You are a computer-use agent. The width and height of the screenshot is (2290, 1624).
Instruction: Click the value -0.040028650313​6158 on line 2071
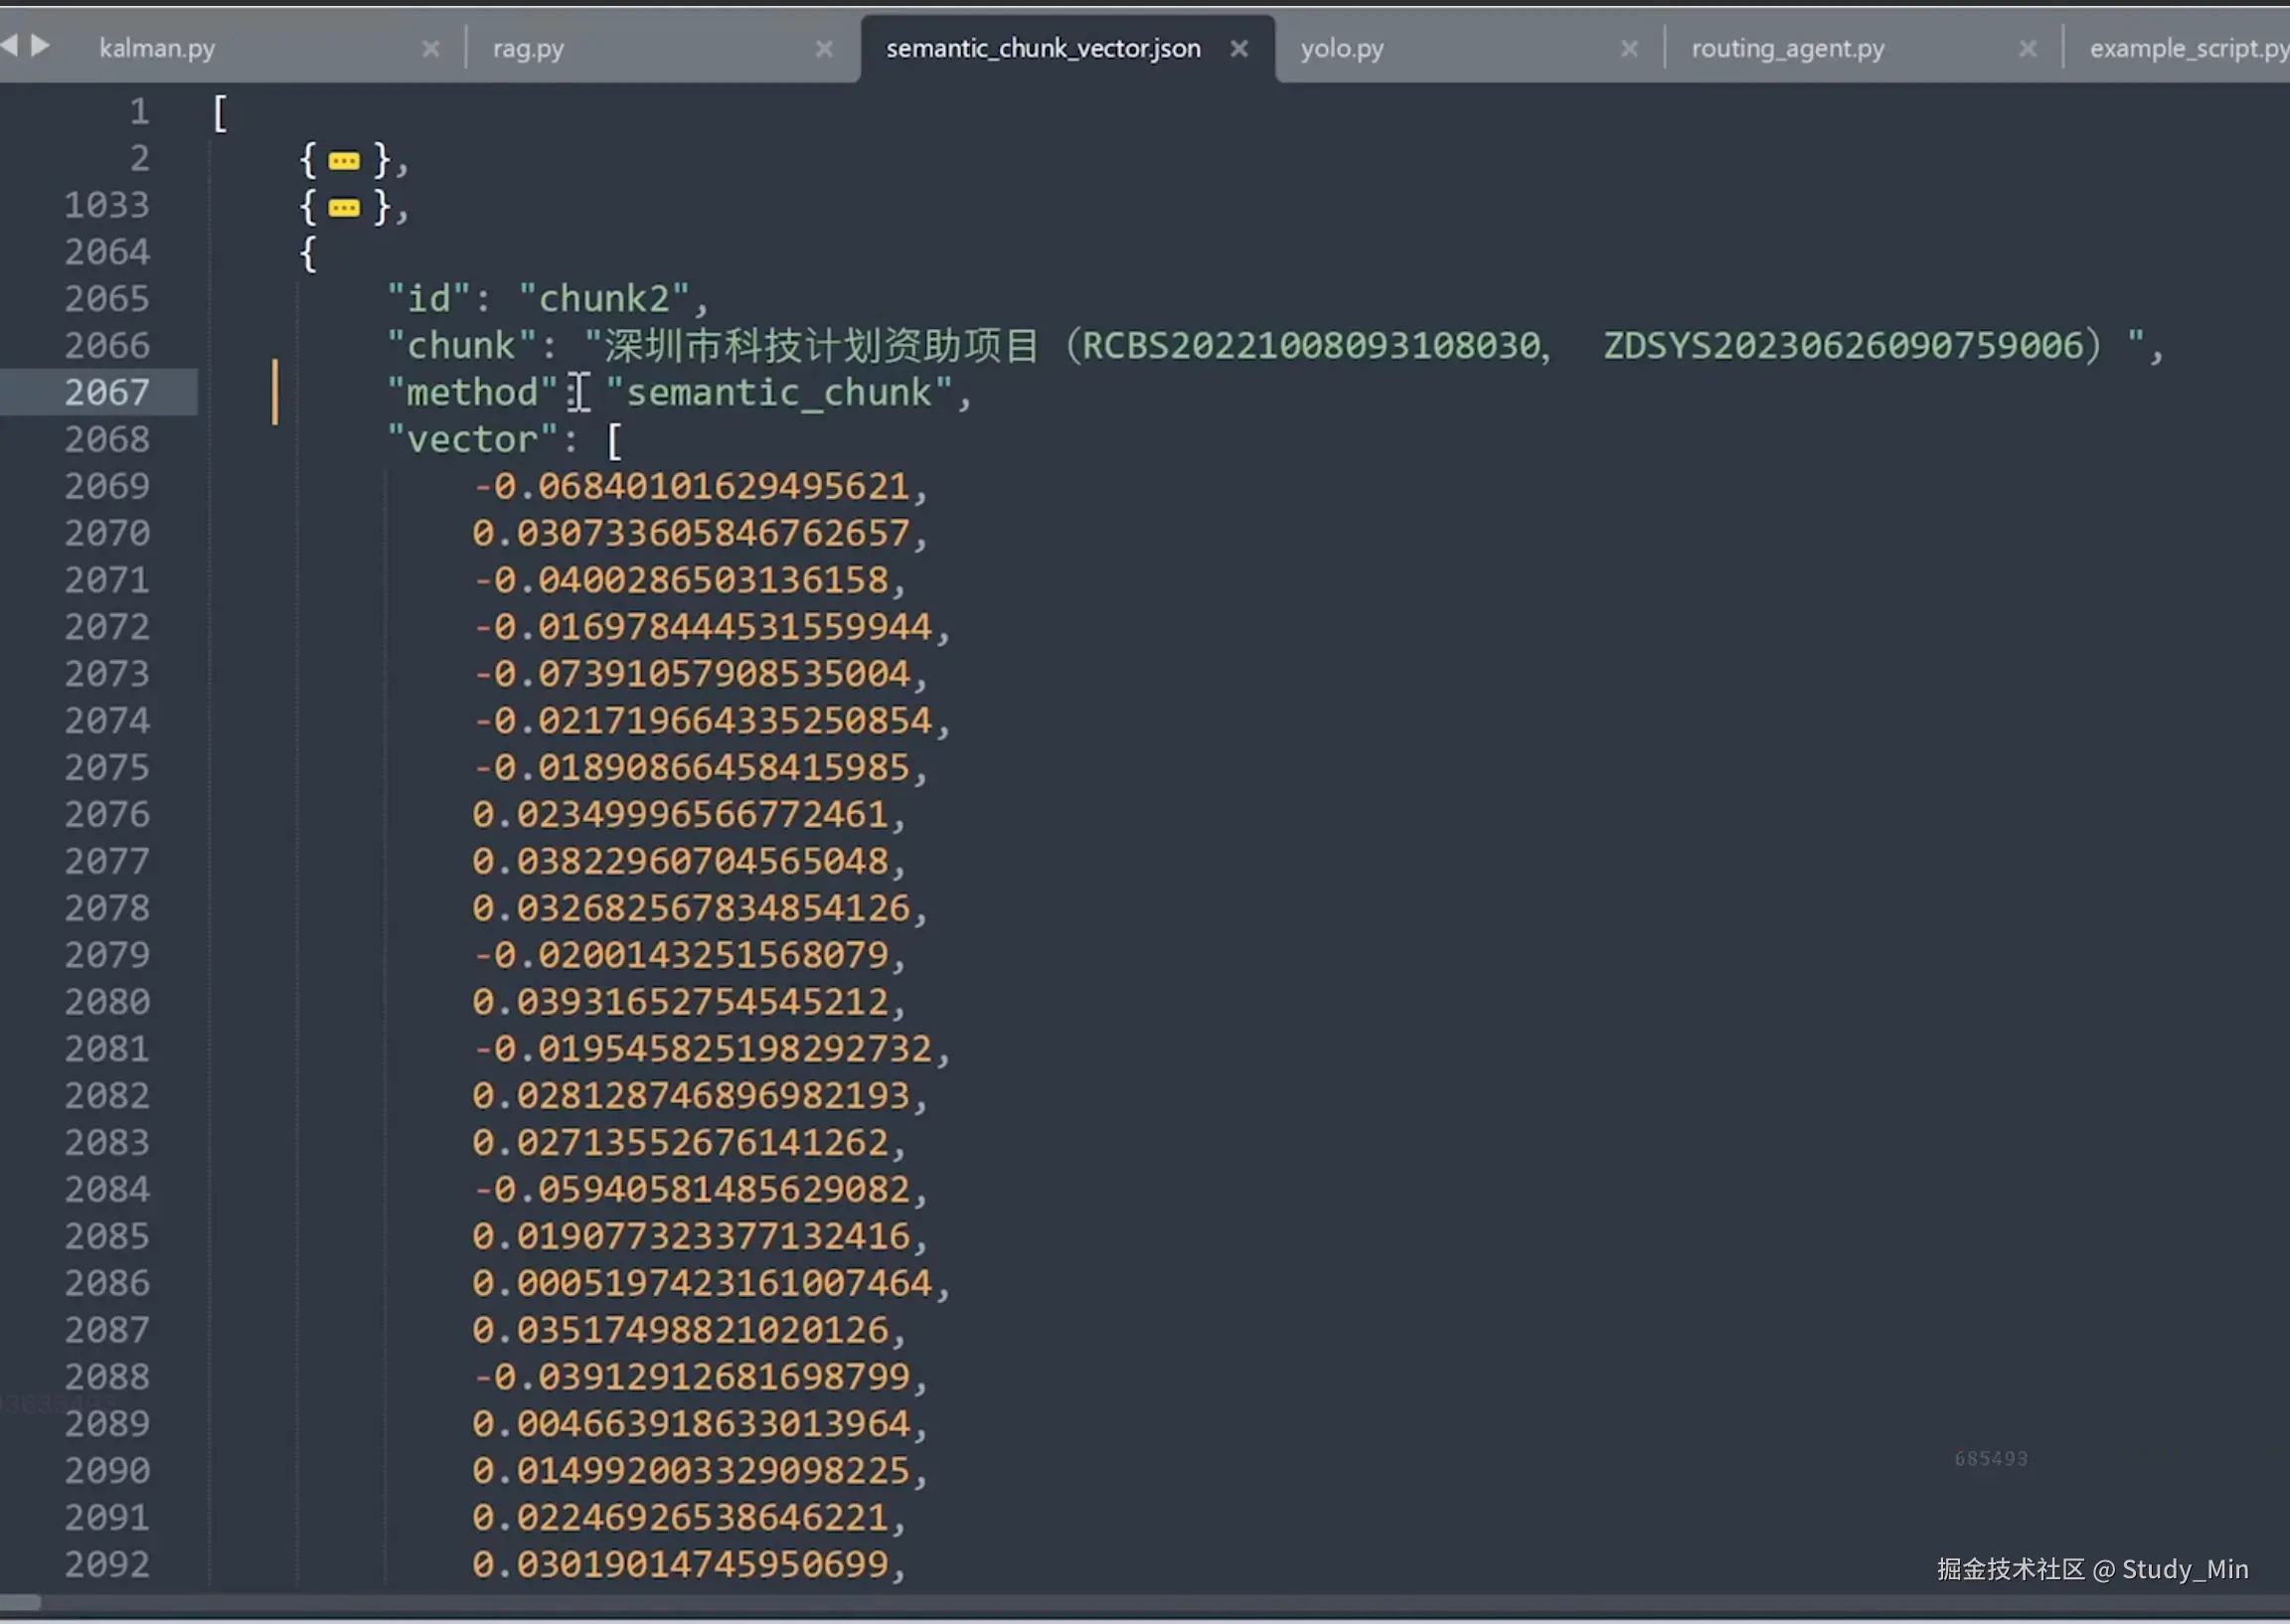pyautogui.click(x=680, y=580)
